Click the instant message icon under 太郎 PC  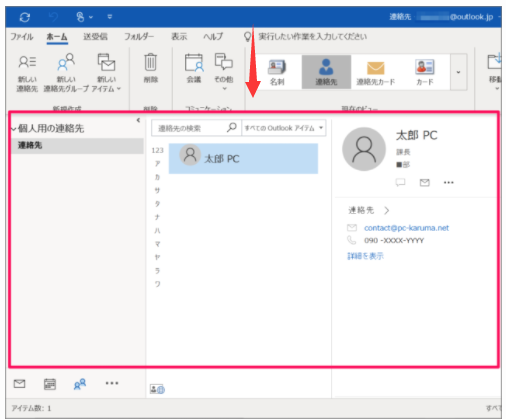coord(400,182)
